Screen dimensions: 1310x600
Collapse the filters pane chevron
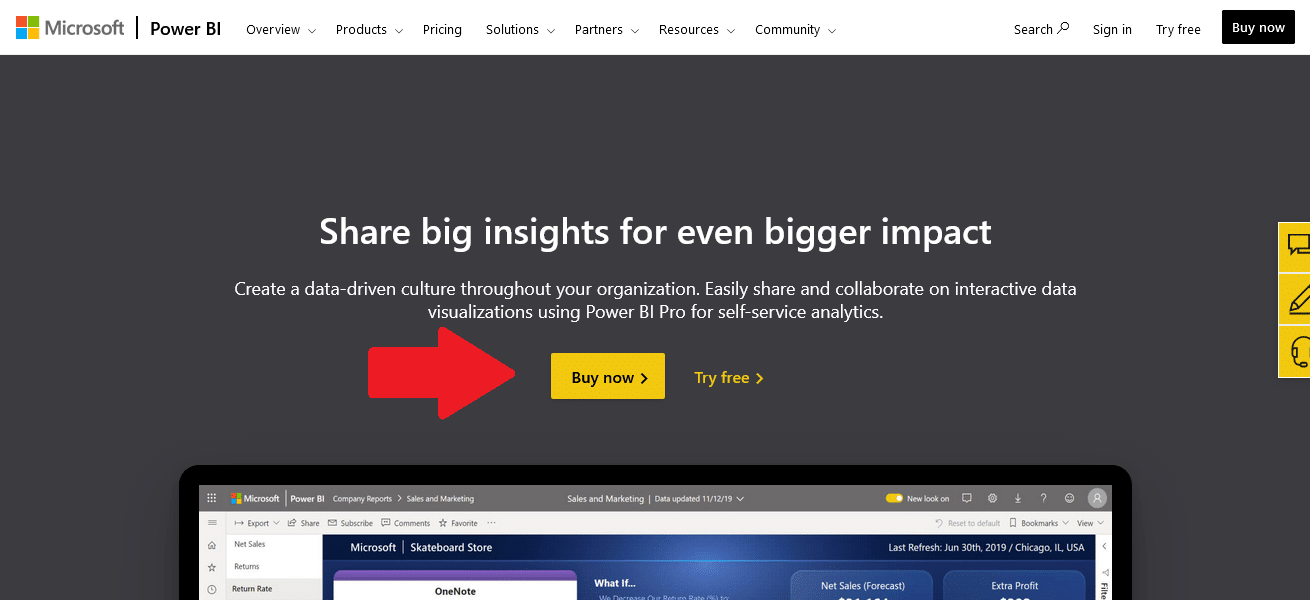[x=1105, y=547]
